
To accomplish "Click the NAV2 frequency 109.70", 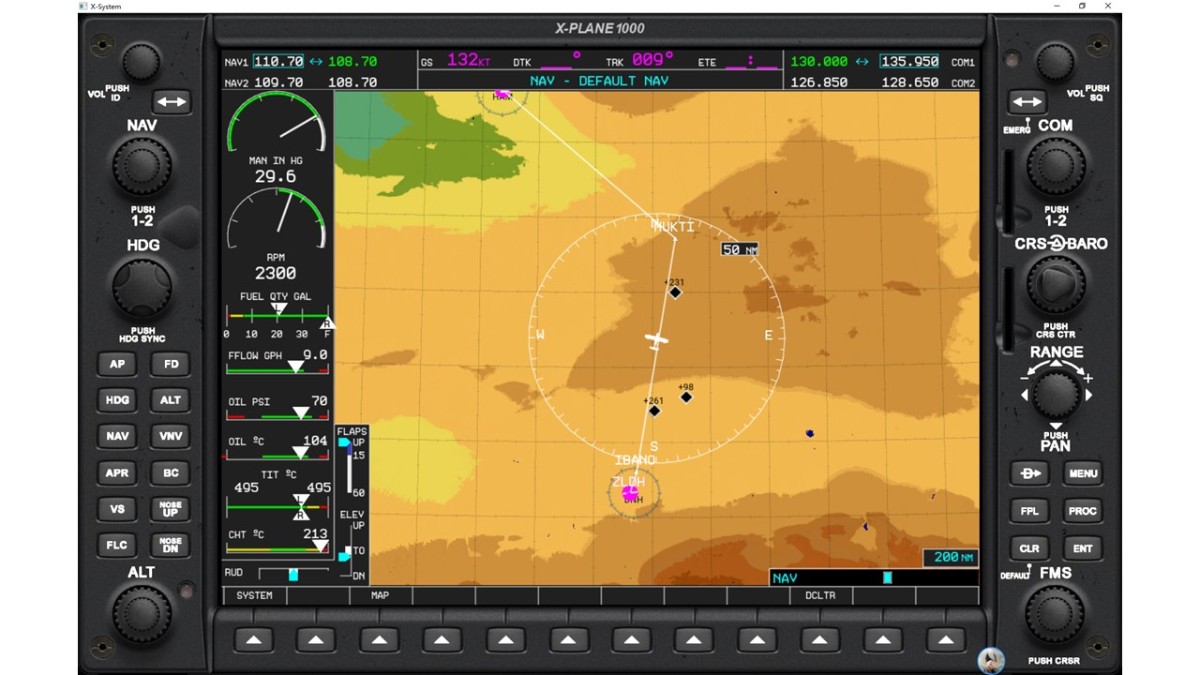I will pos(278,83).
